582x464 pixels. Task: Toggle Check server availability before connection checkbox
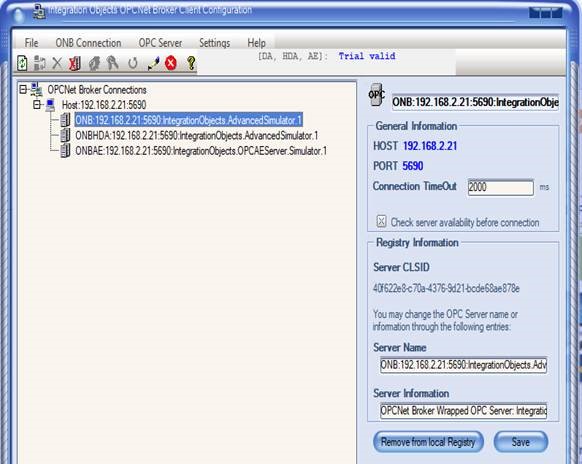click(x=381, y=221)
